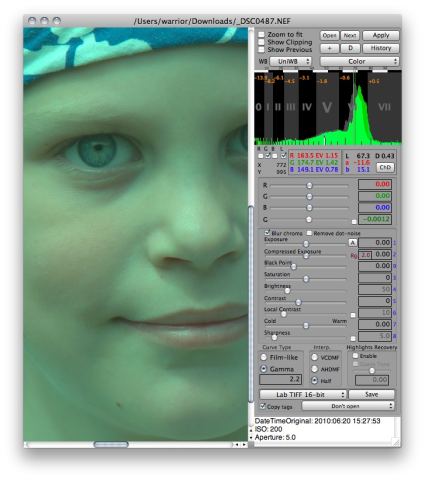Image resolution: width=425 pixels, height=480 pixels.
Task: Click the -0.0012 C value field
Action: [375, 219]
